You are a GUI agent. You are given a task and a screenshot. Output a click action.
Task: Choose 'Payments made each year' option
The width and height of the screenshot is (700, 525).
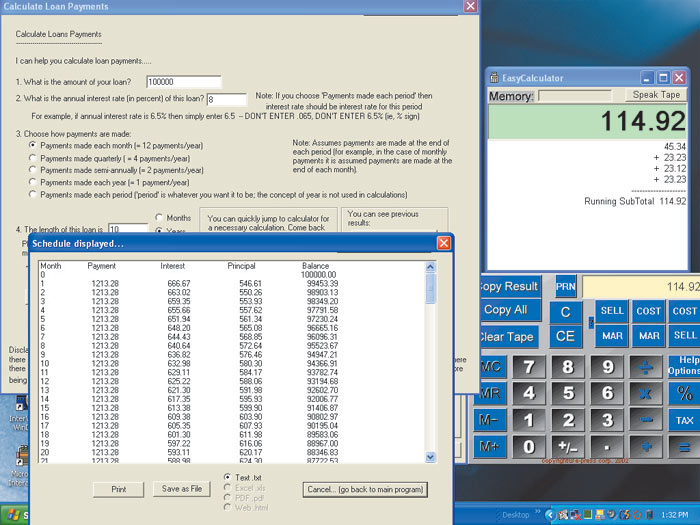[33, 181]
